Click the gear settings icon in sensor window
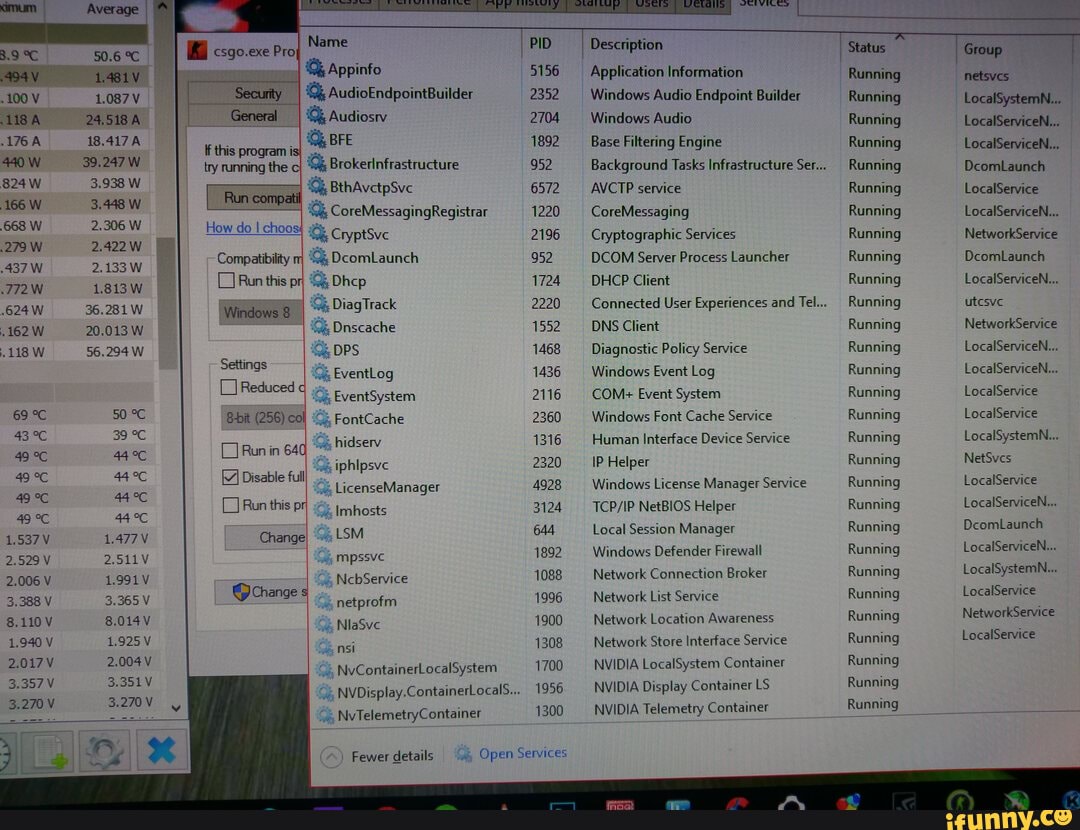This screenshot has width=1080, height=830. tap(103, 751)
